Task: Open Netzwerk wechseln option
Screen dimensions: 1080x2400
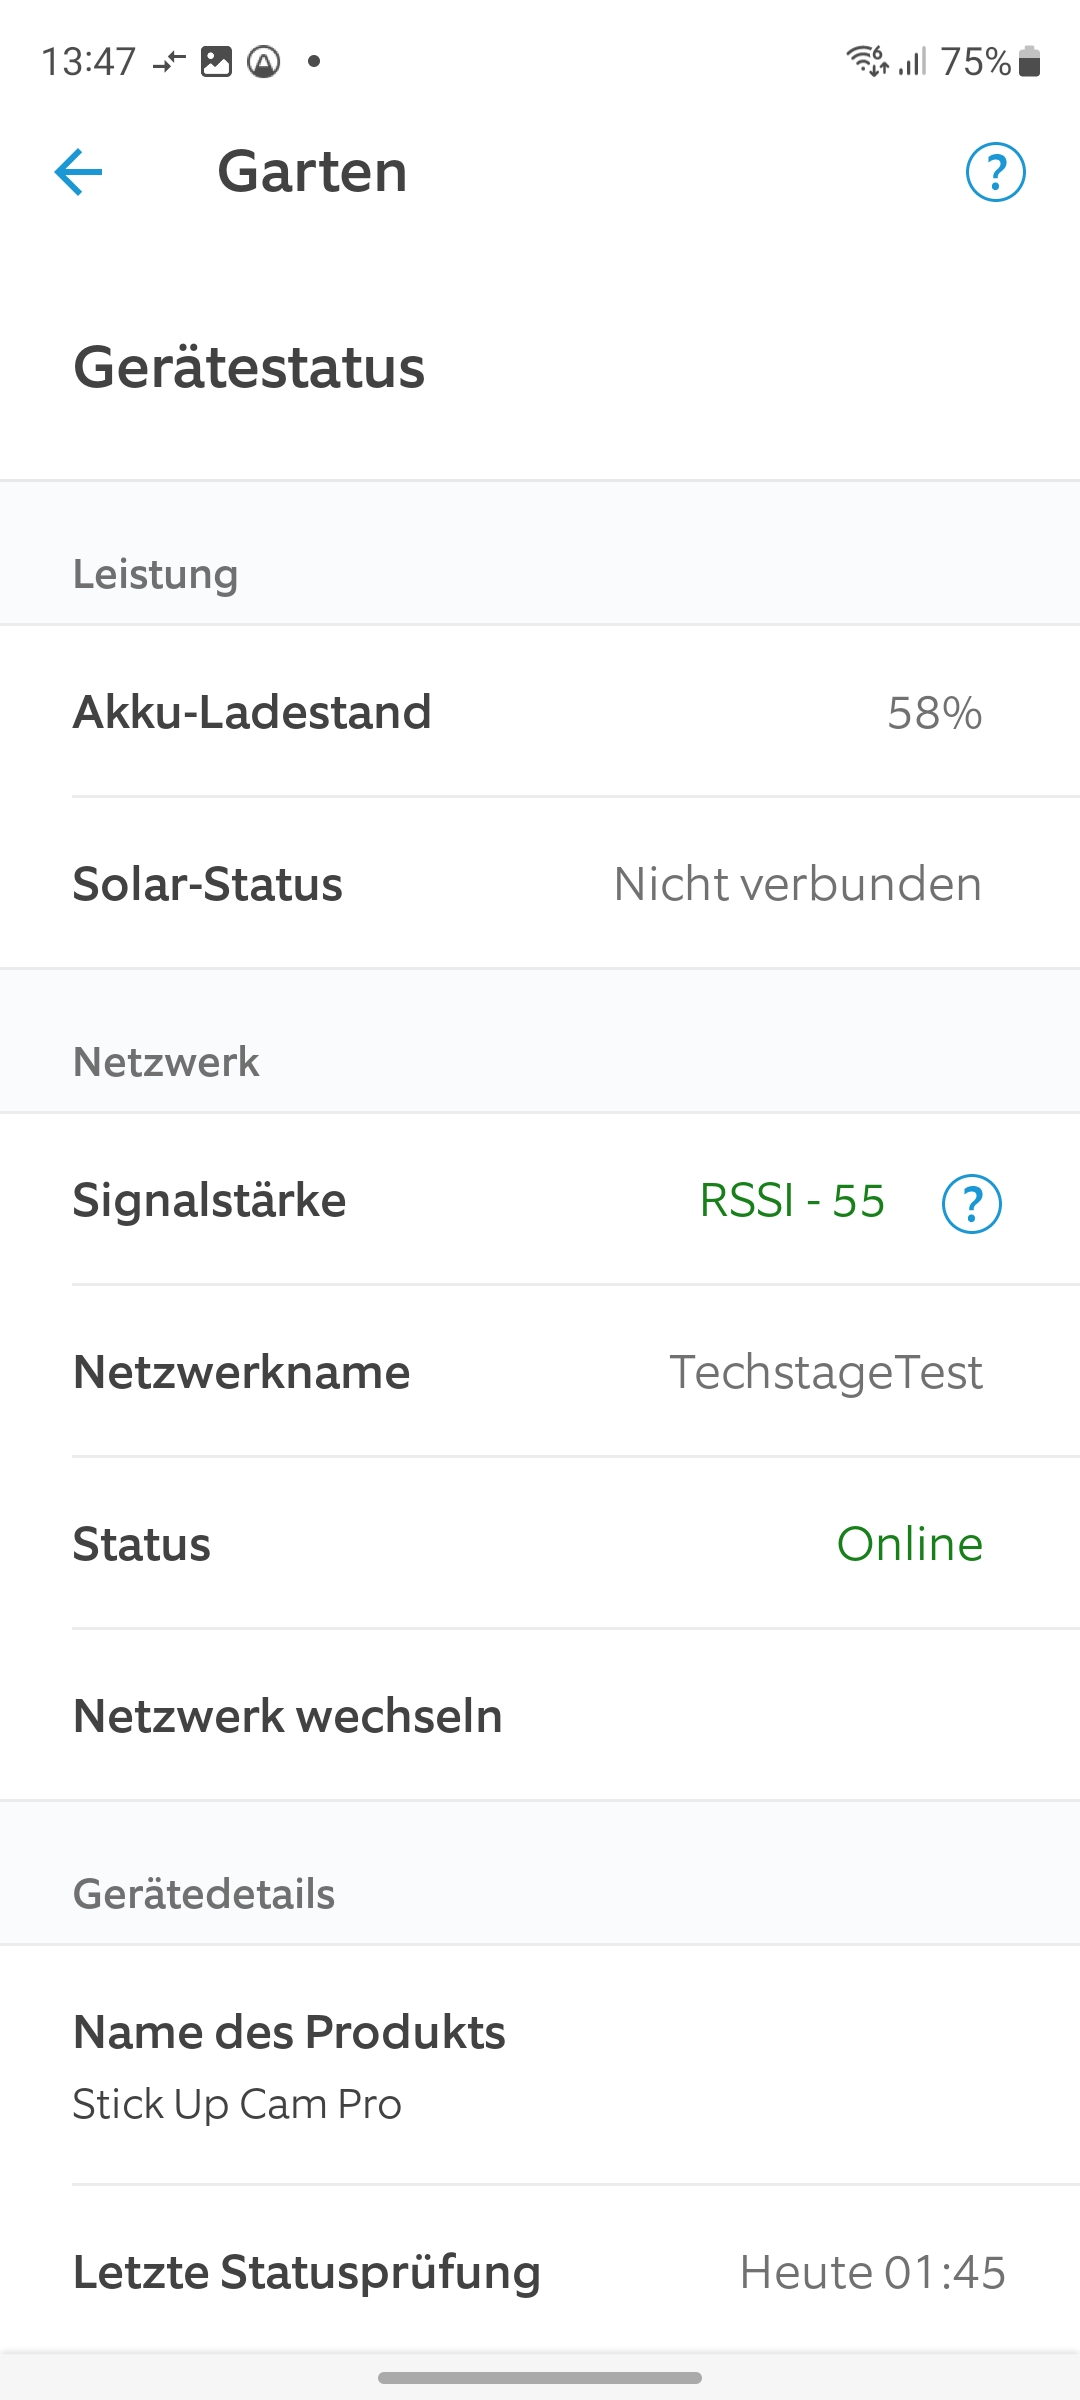Action: (288, 1716)
